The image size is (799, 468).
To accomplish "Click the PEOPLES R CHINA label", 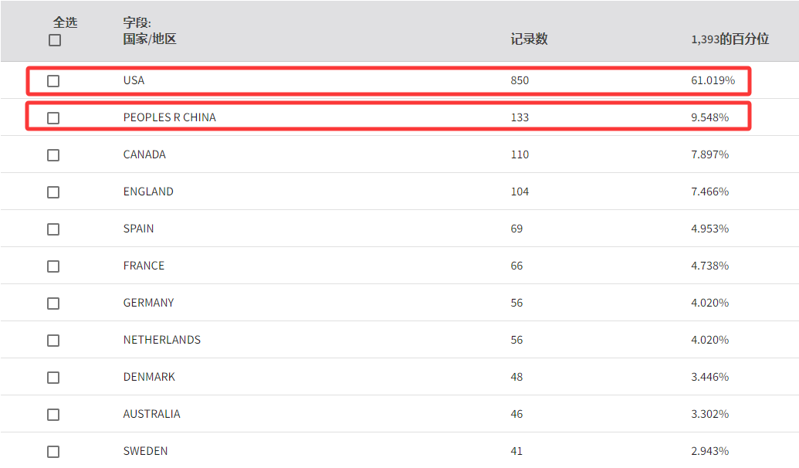I will [169, 117].
